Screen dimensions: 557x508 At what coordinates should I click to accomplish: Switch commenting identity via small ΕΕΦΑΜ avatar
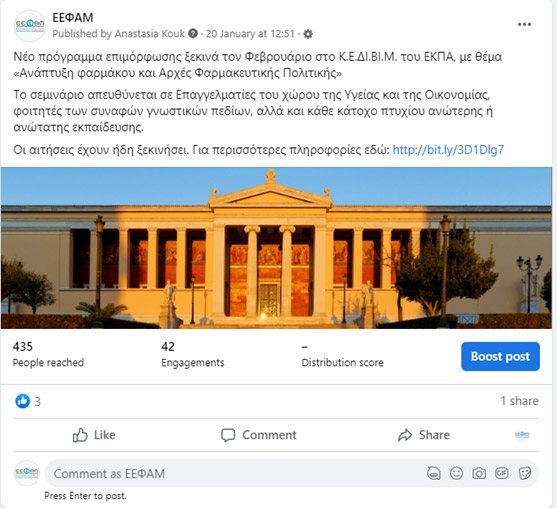522,435
